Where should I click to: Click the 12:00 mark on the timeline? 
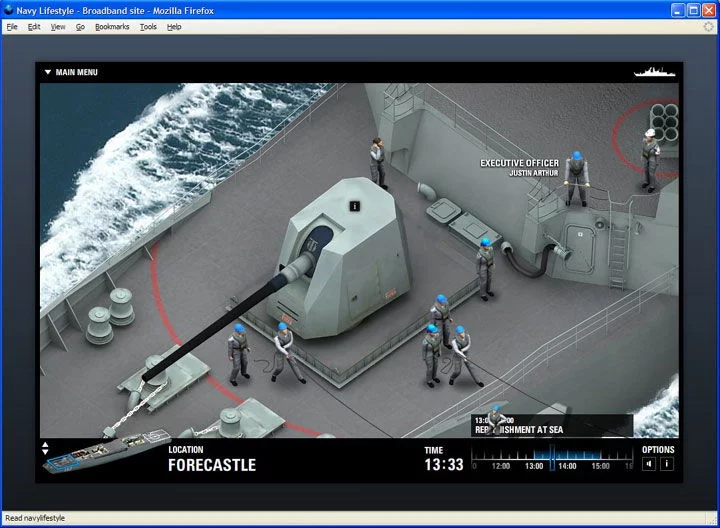[x=500, y=466]
